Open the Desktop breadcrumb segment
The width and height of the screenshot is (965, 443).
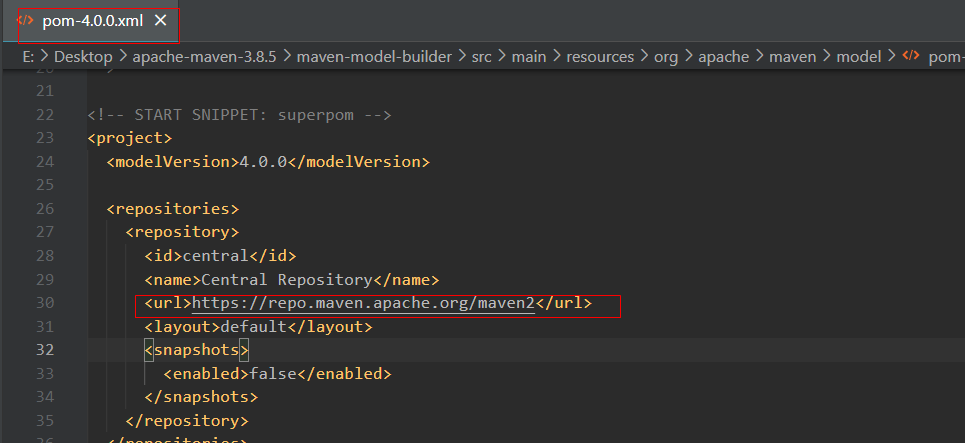coord(83,57)
